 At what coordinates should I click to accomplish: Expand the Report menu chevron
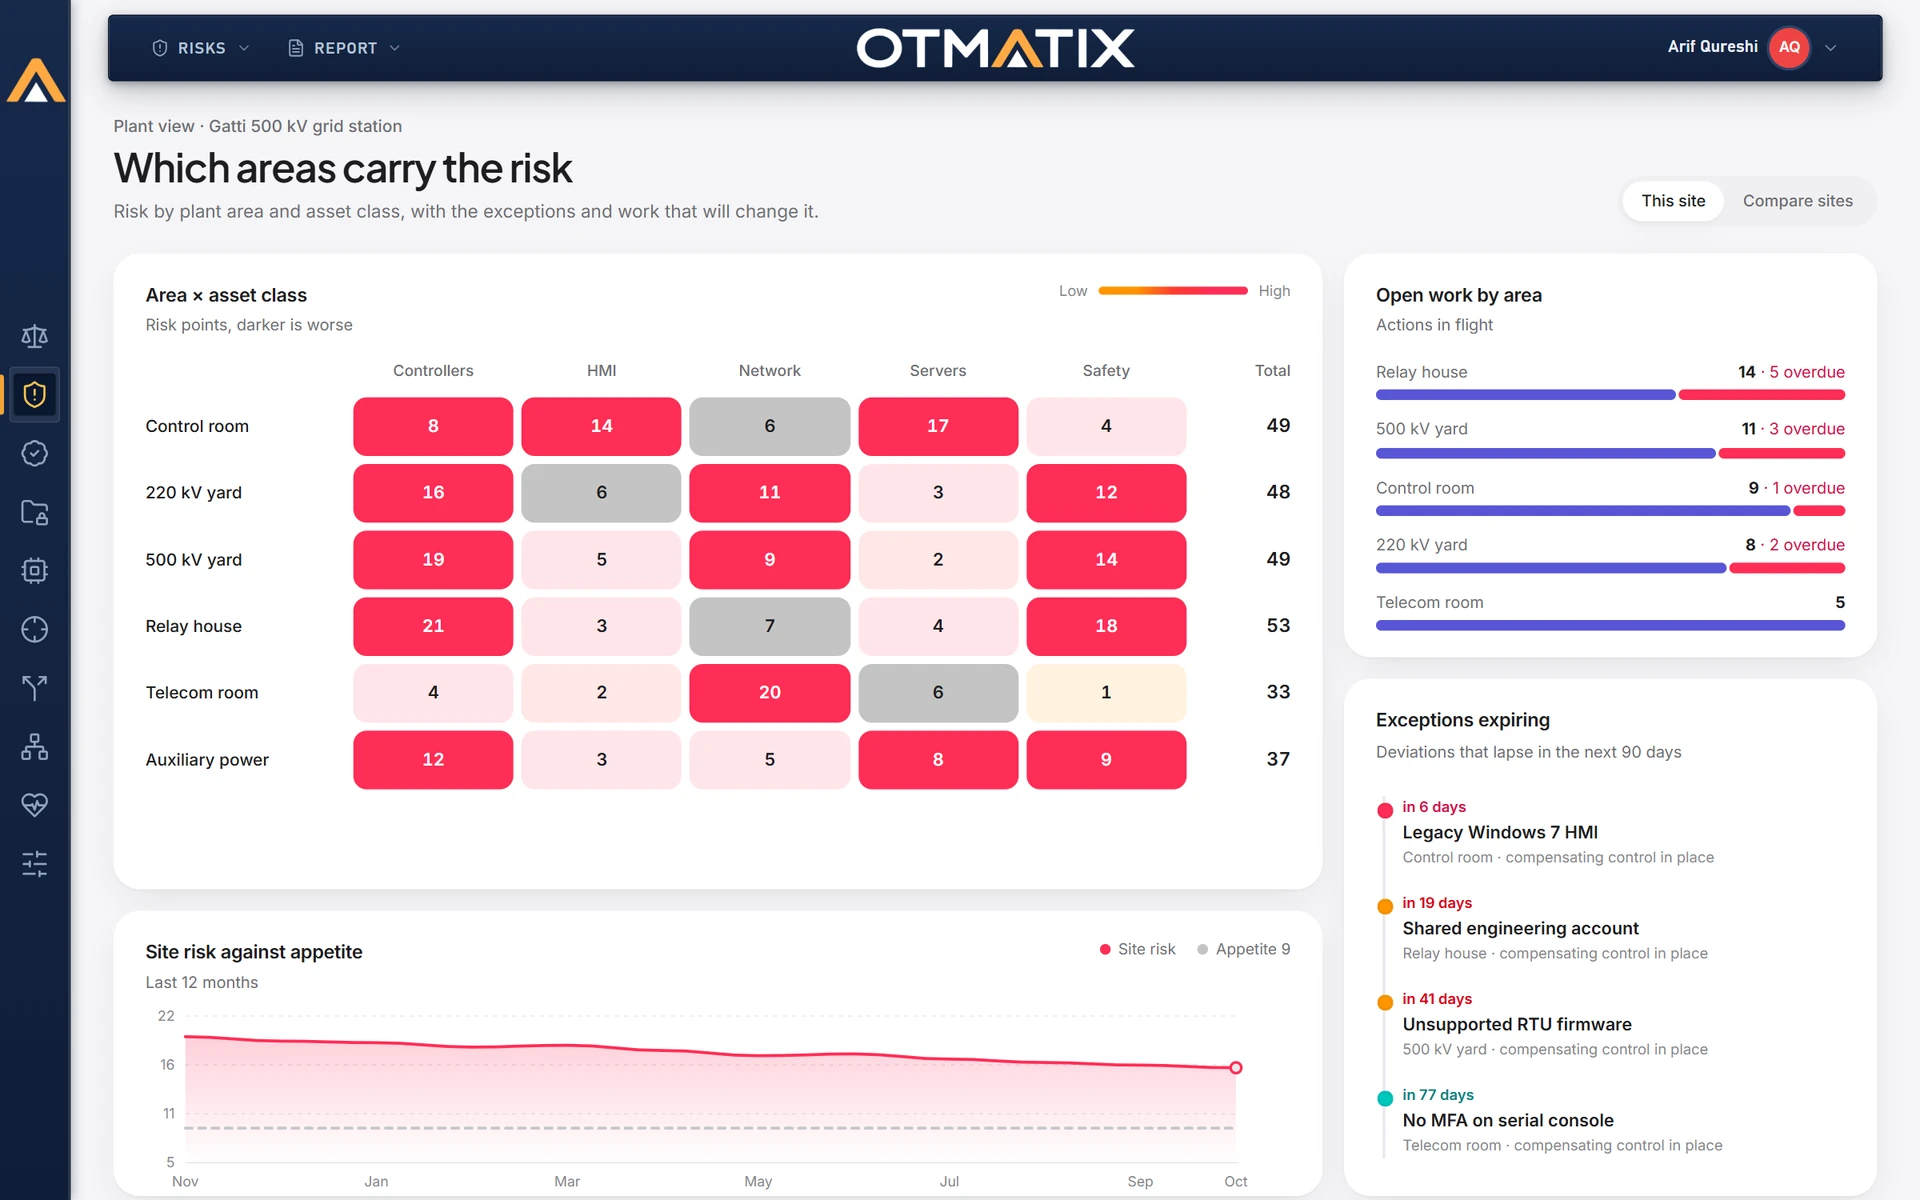[x=394, y=48]
